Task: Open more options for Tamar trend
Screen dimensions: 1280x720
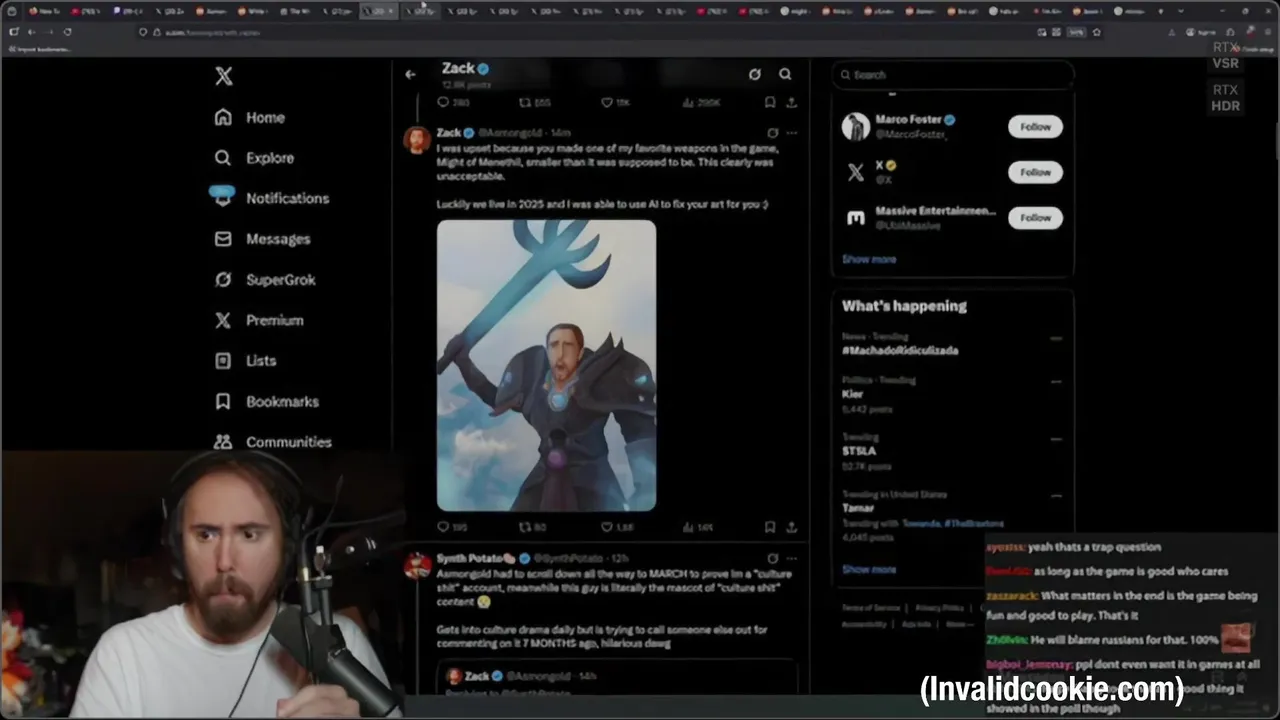Action: (1056, 495)
